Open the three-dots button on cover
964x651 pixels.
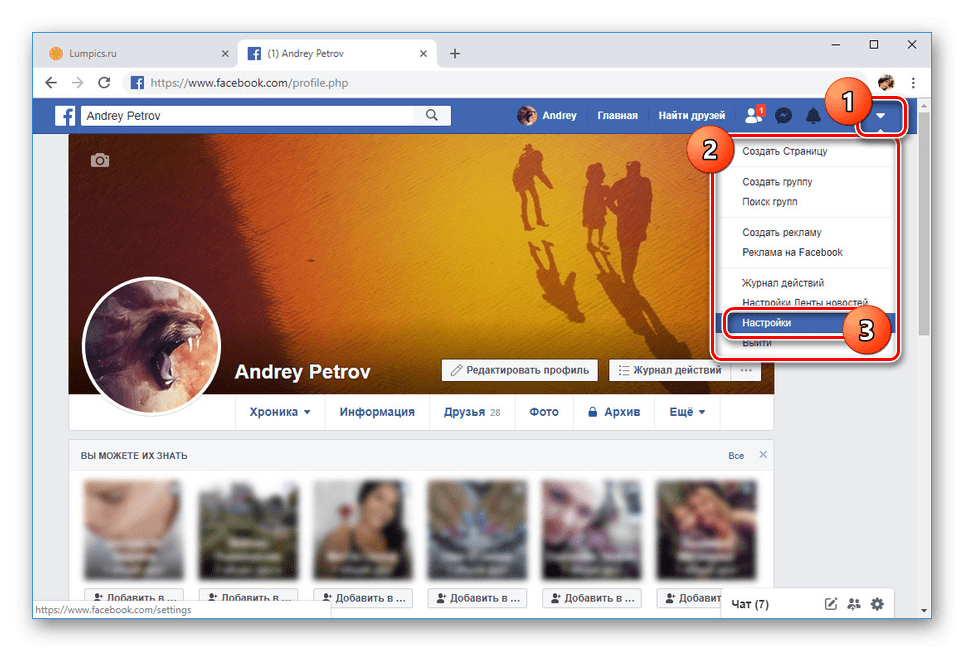tap(746, 370)
